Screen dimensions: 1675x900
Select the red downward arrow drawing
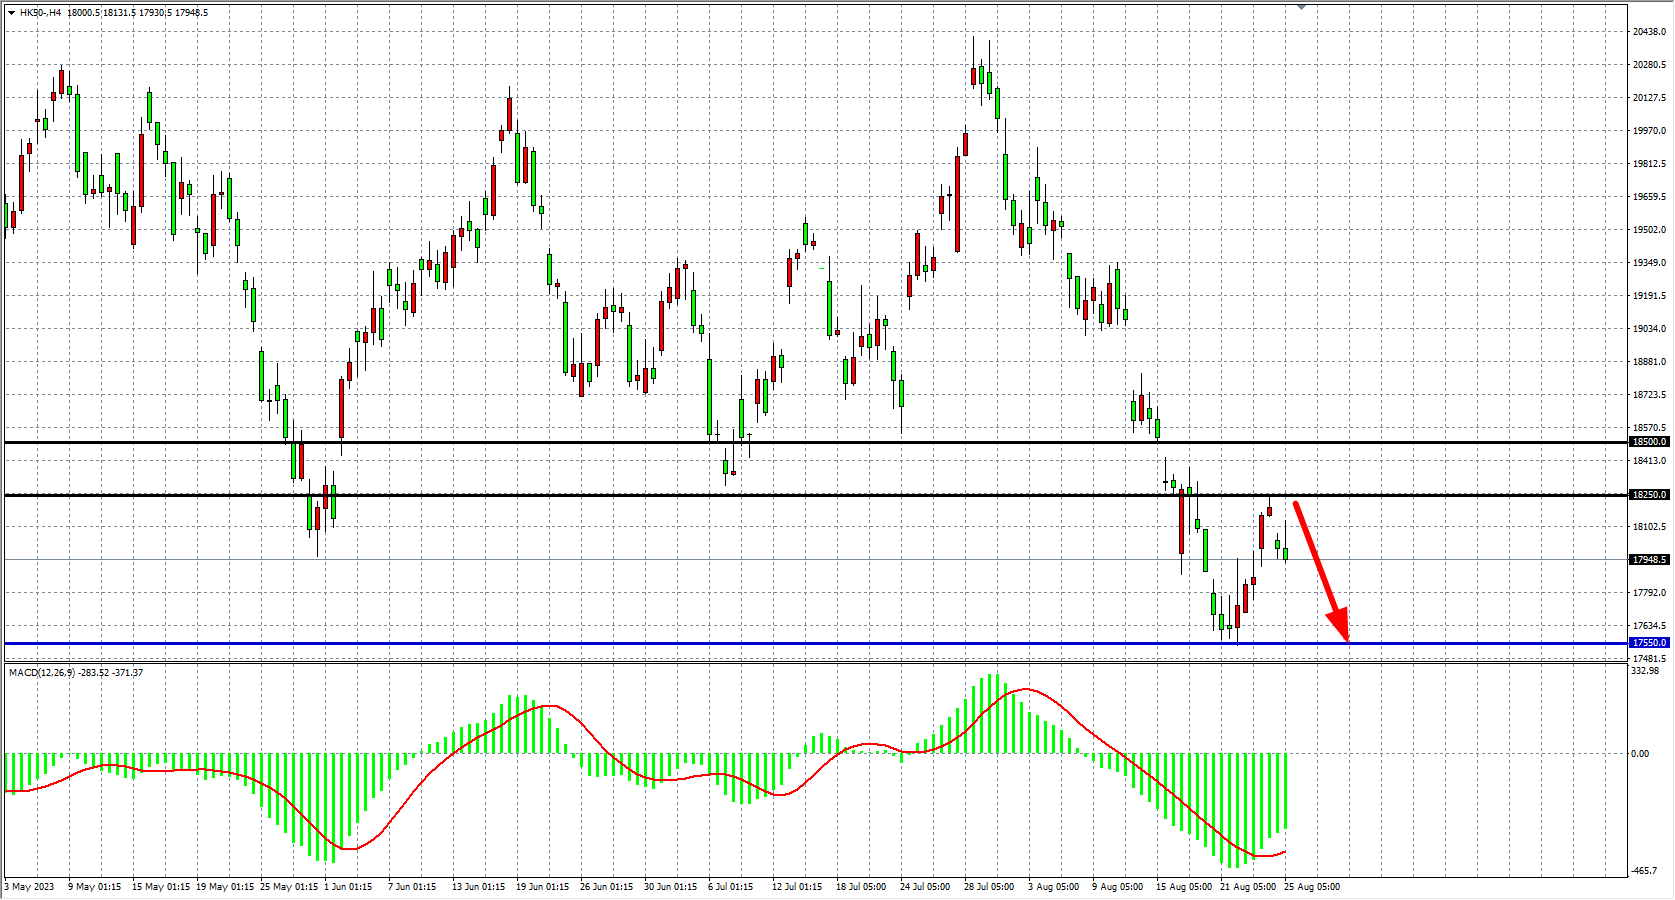[1320, 568]
